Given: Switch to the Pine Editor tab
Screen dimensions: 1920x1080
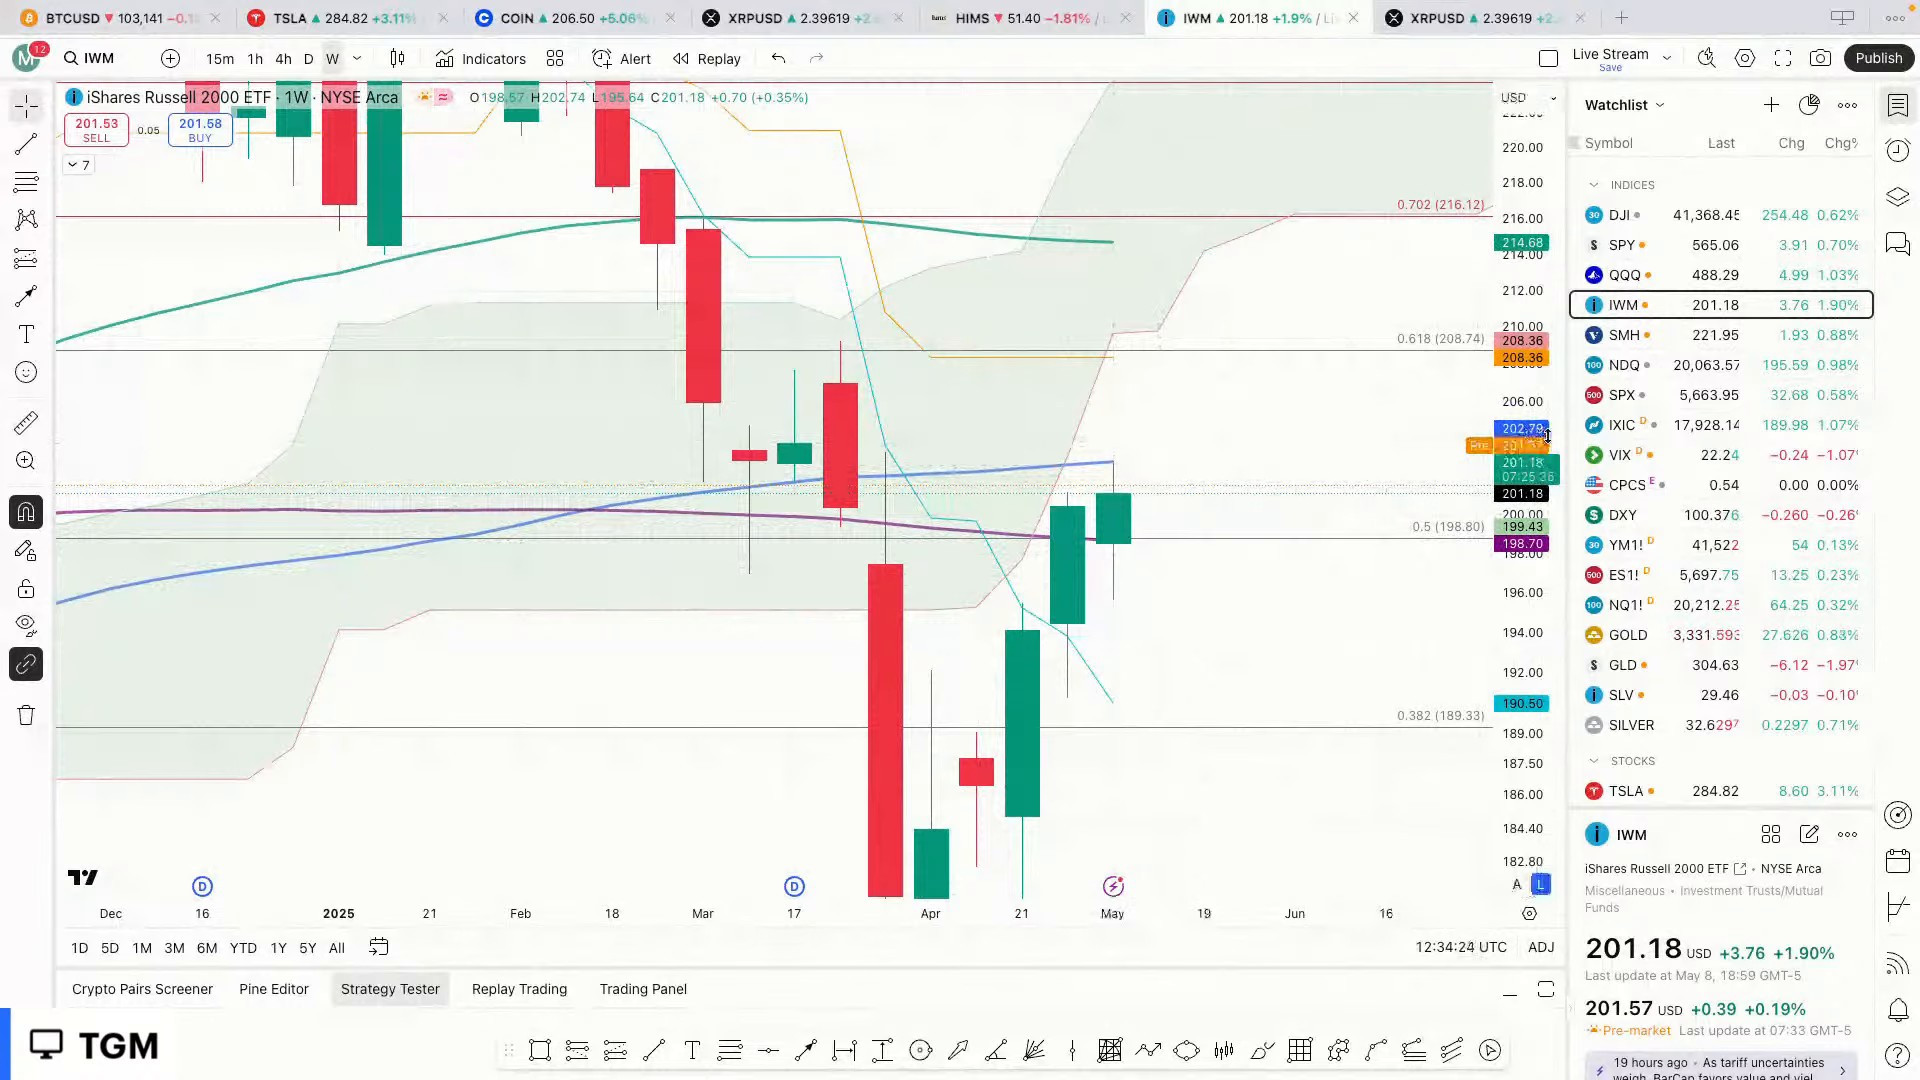Looking at the screenshot, I should click(x=273, y=989).
